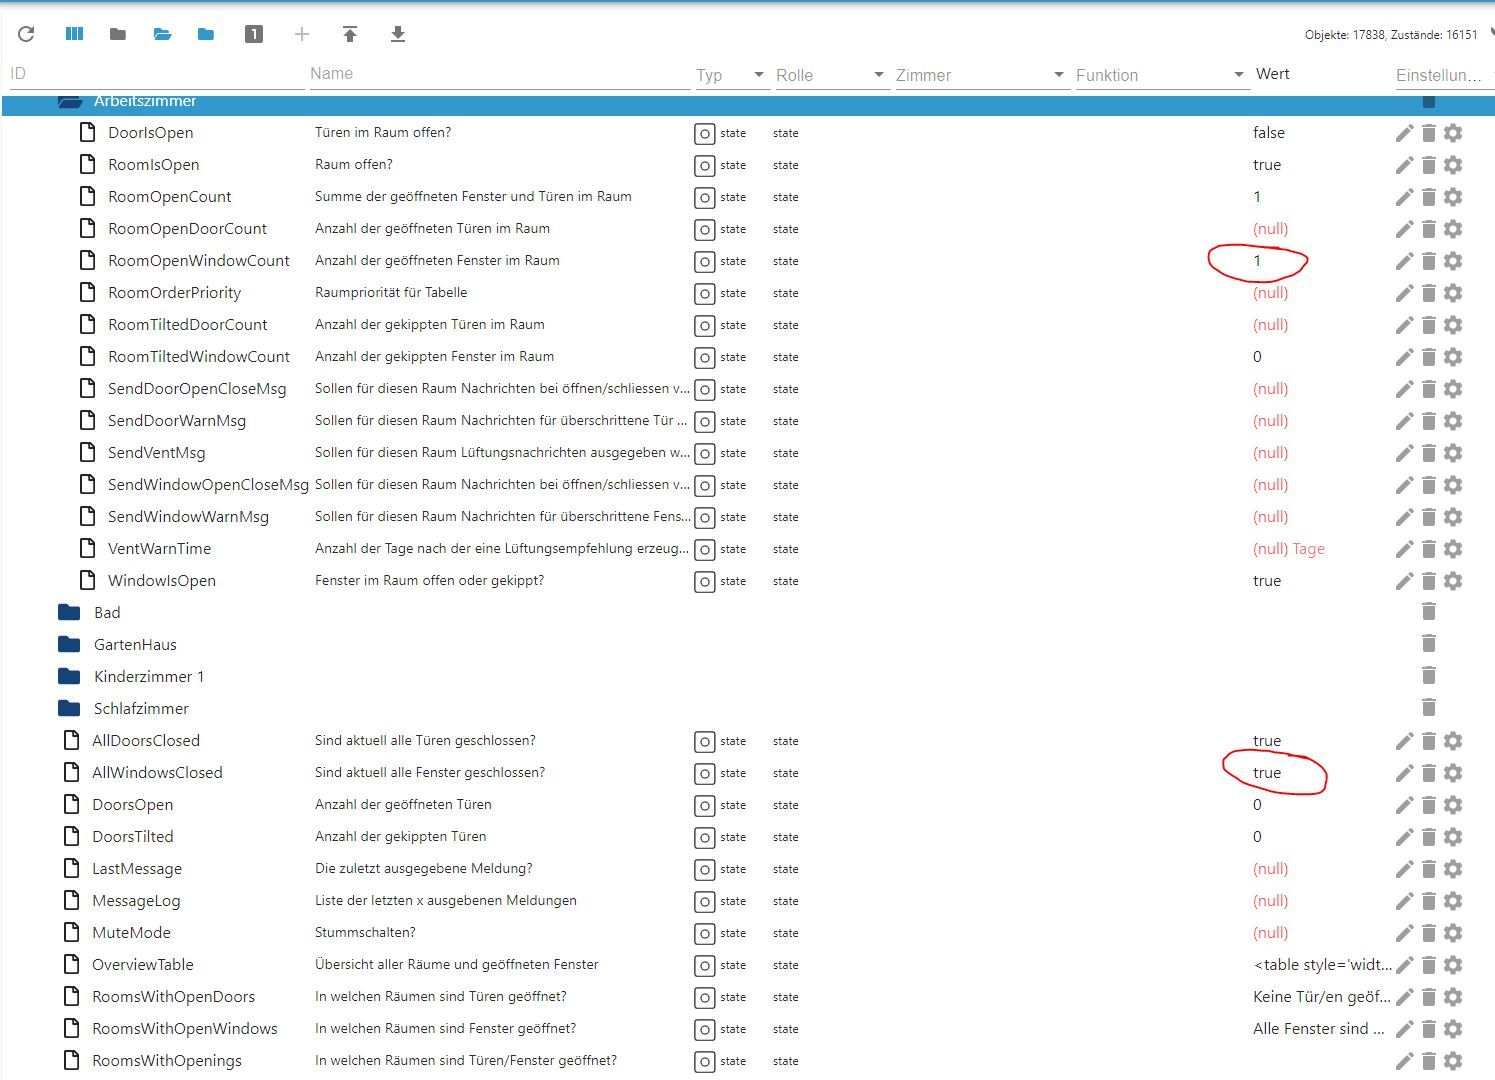Viewport: 1495px width, 1080px height.
Task: Edit MuteMode with the pencil icon
Action: pos(1404,933)
